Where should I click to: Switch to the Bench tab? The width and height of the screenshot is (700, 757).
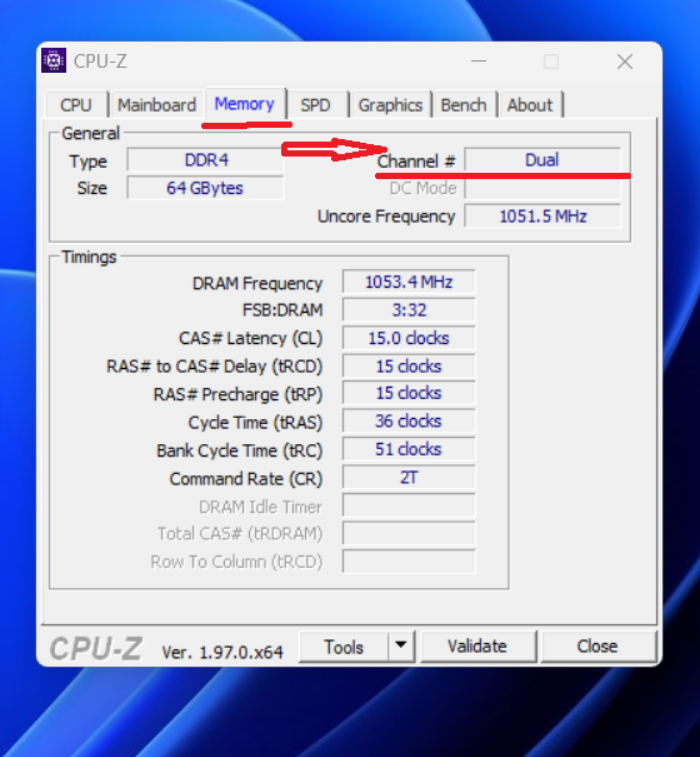tap(464, 105)
